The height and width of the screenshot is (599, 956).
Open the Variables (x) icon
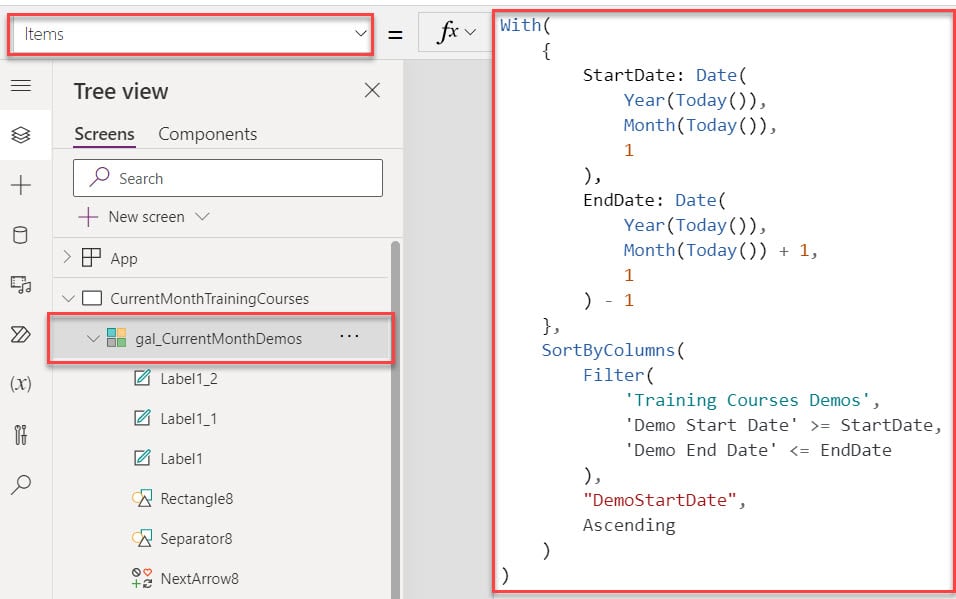pyautogui.click(x=20, y=384)
